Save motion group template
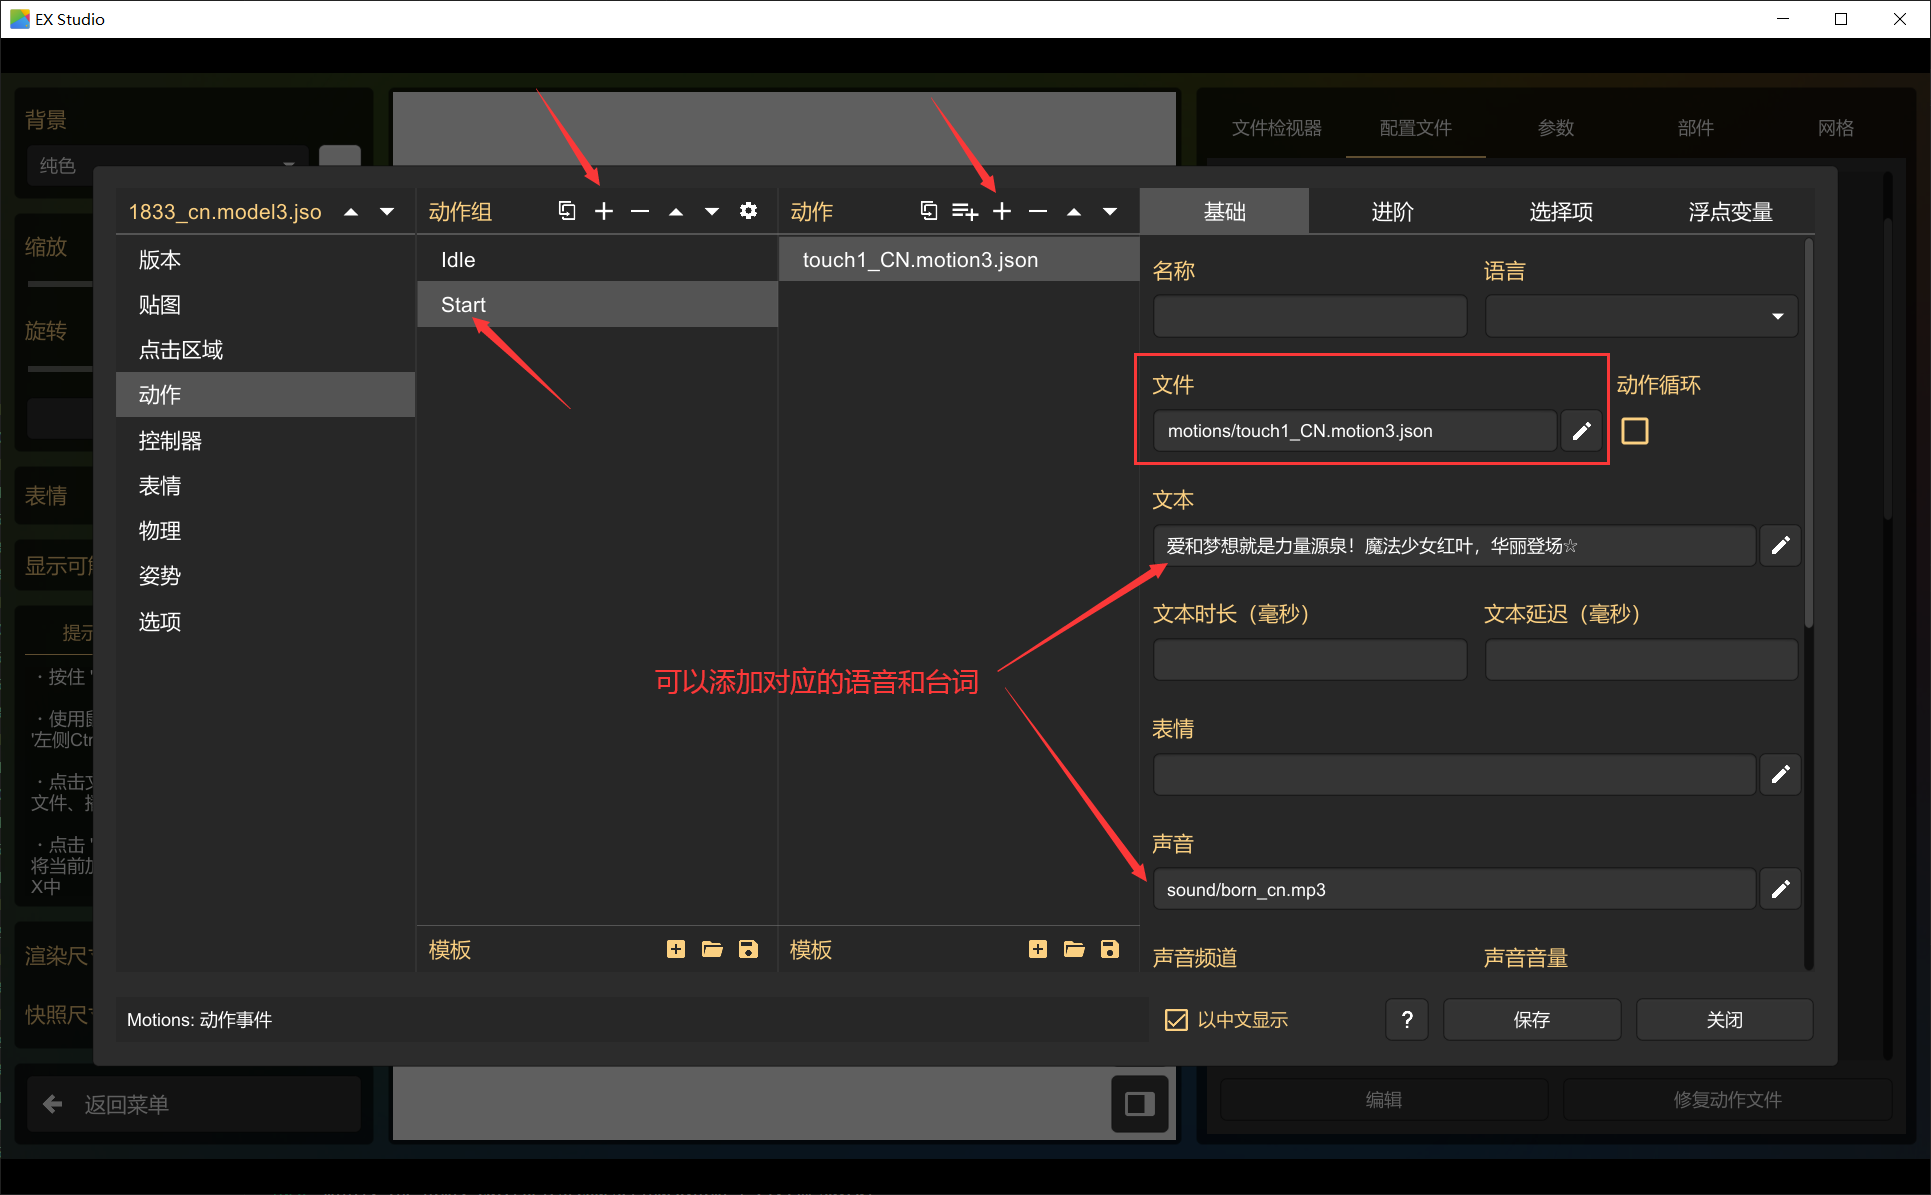Screen dimensions: 1931x1195 coord(748,949)
